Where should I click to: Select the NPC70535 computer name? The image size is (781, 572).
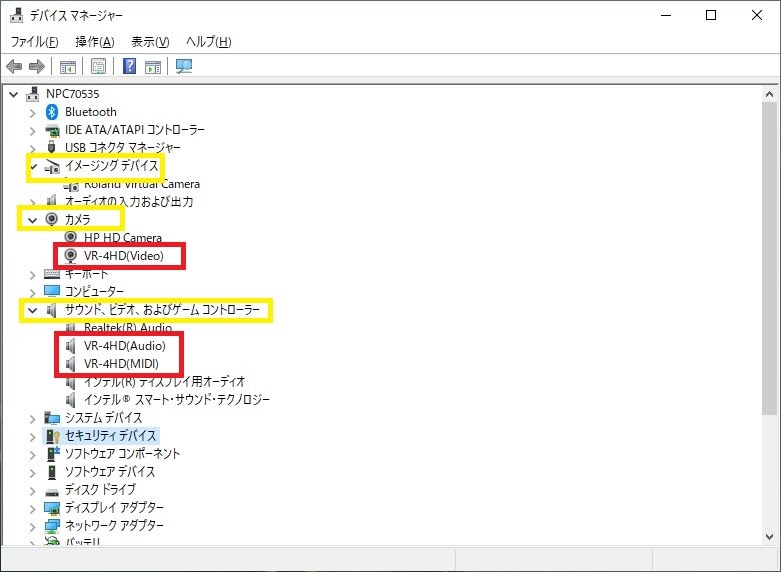[72, 94]
